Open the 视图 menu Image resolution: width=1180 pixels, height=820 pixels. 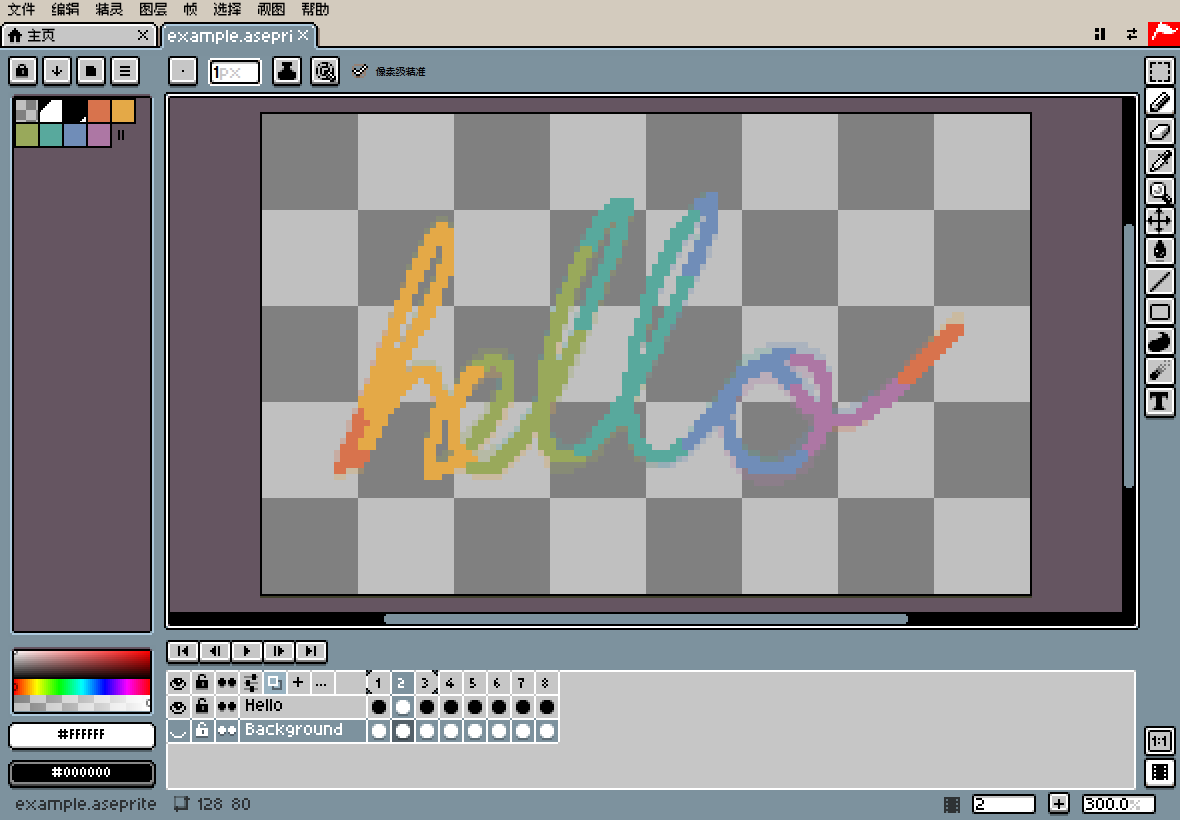271,10
